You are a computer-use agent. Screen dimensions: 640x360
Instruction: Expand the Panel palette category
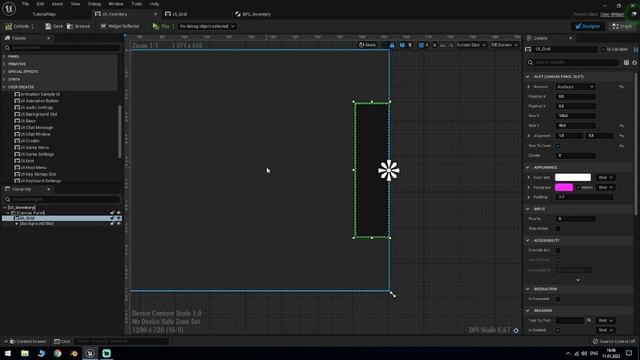4,57
